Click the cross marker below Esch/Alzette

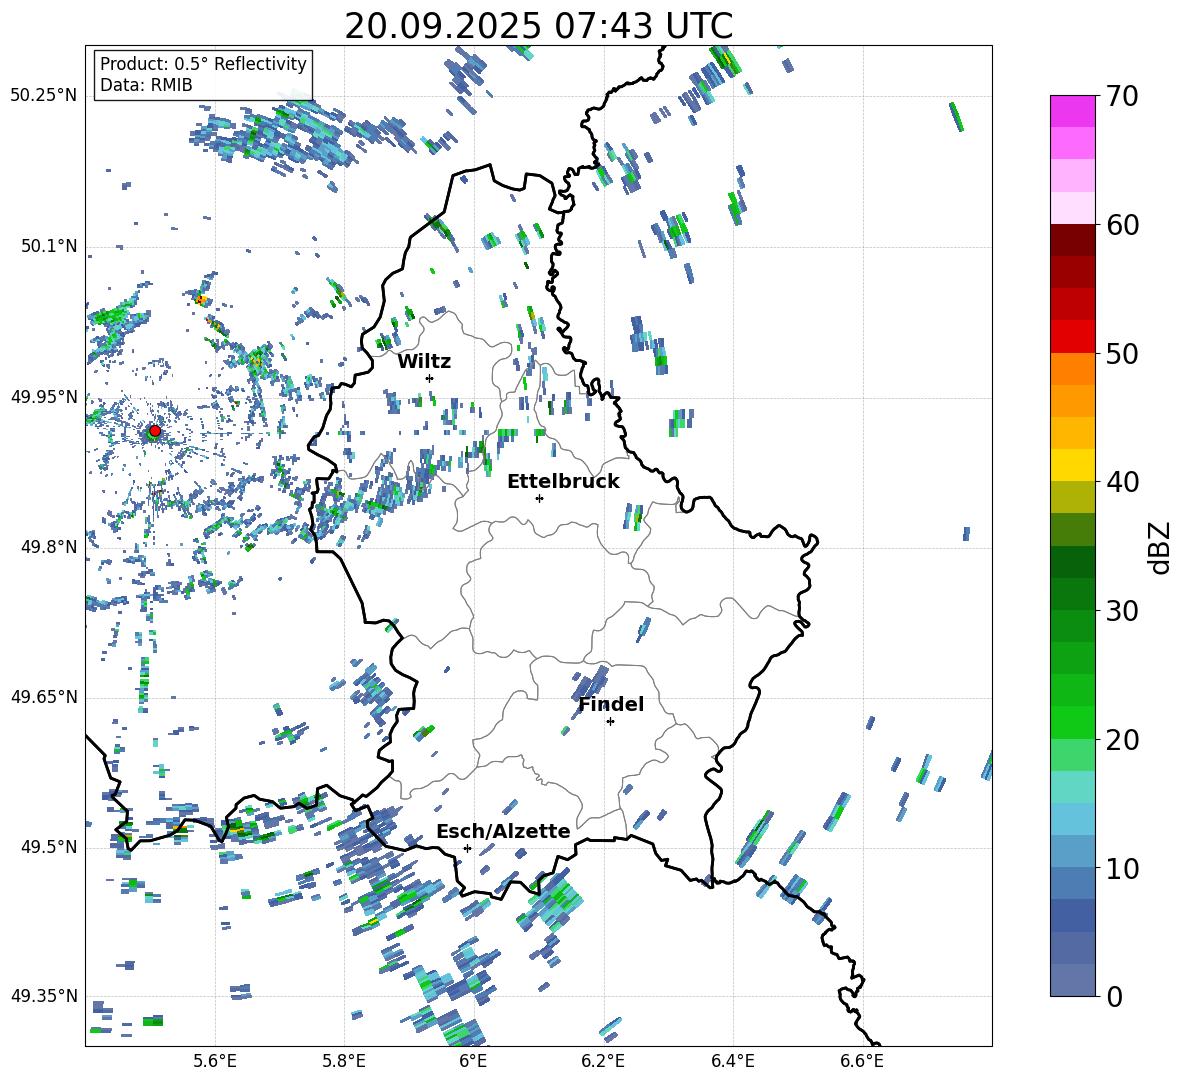[467, 848]
